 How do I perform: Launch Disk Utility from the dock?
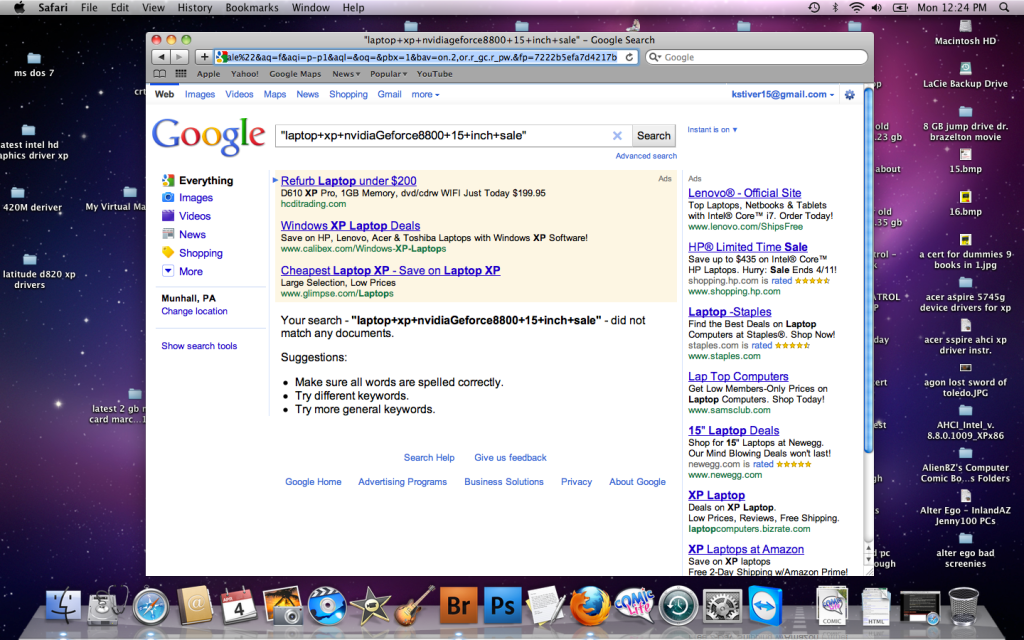point(107,605)
